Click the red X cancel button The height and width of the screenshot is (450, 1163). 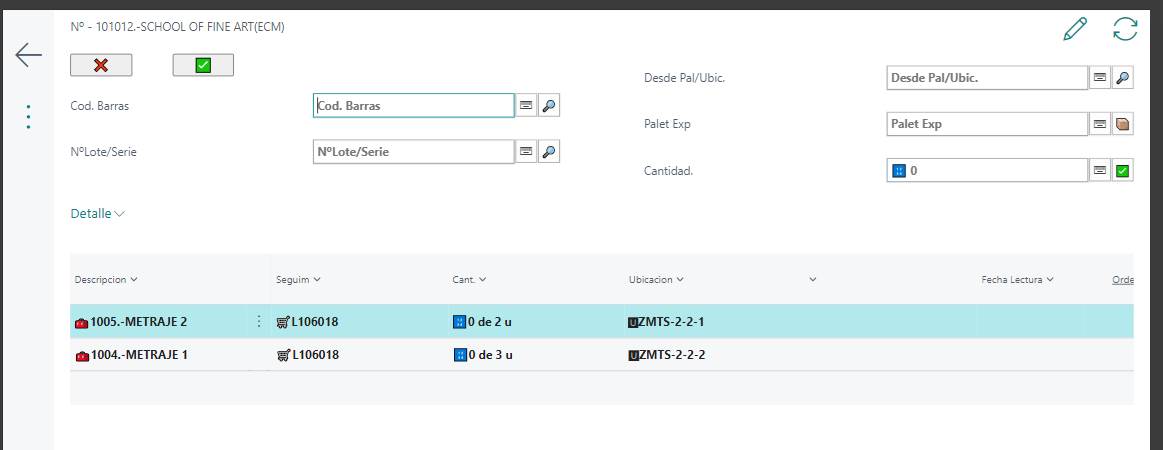coord(101,65)
